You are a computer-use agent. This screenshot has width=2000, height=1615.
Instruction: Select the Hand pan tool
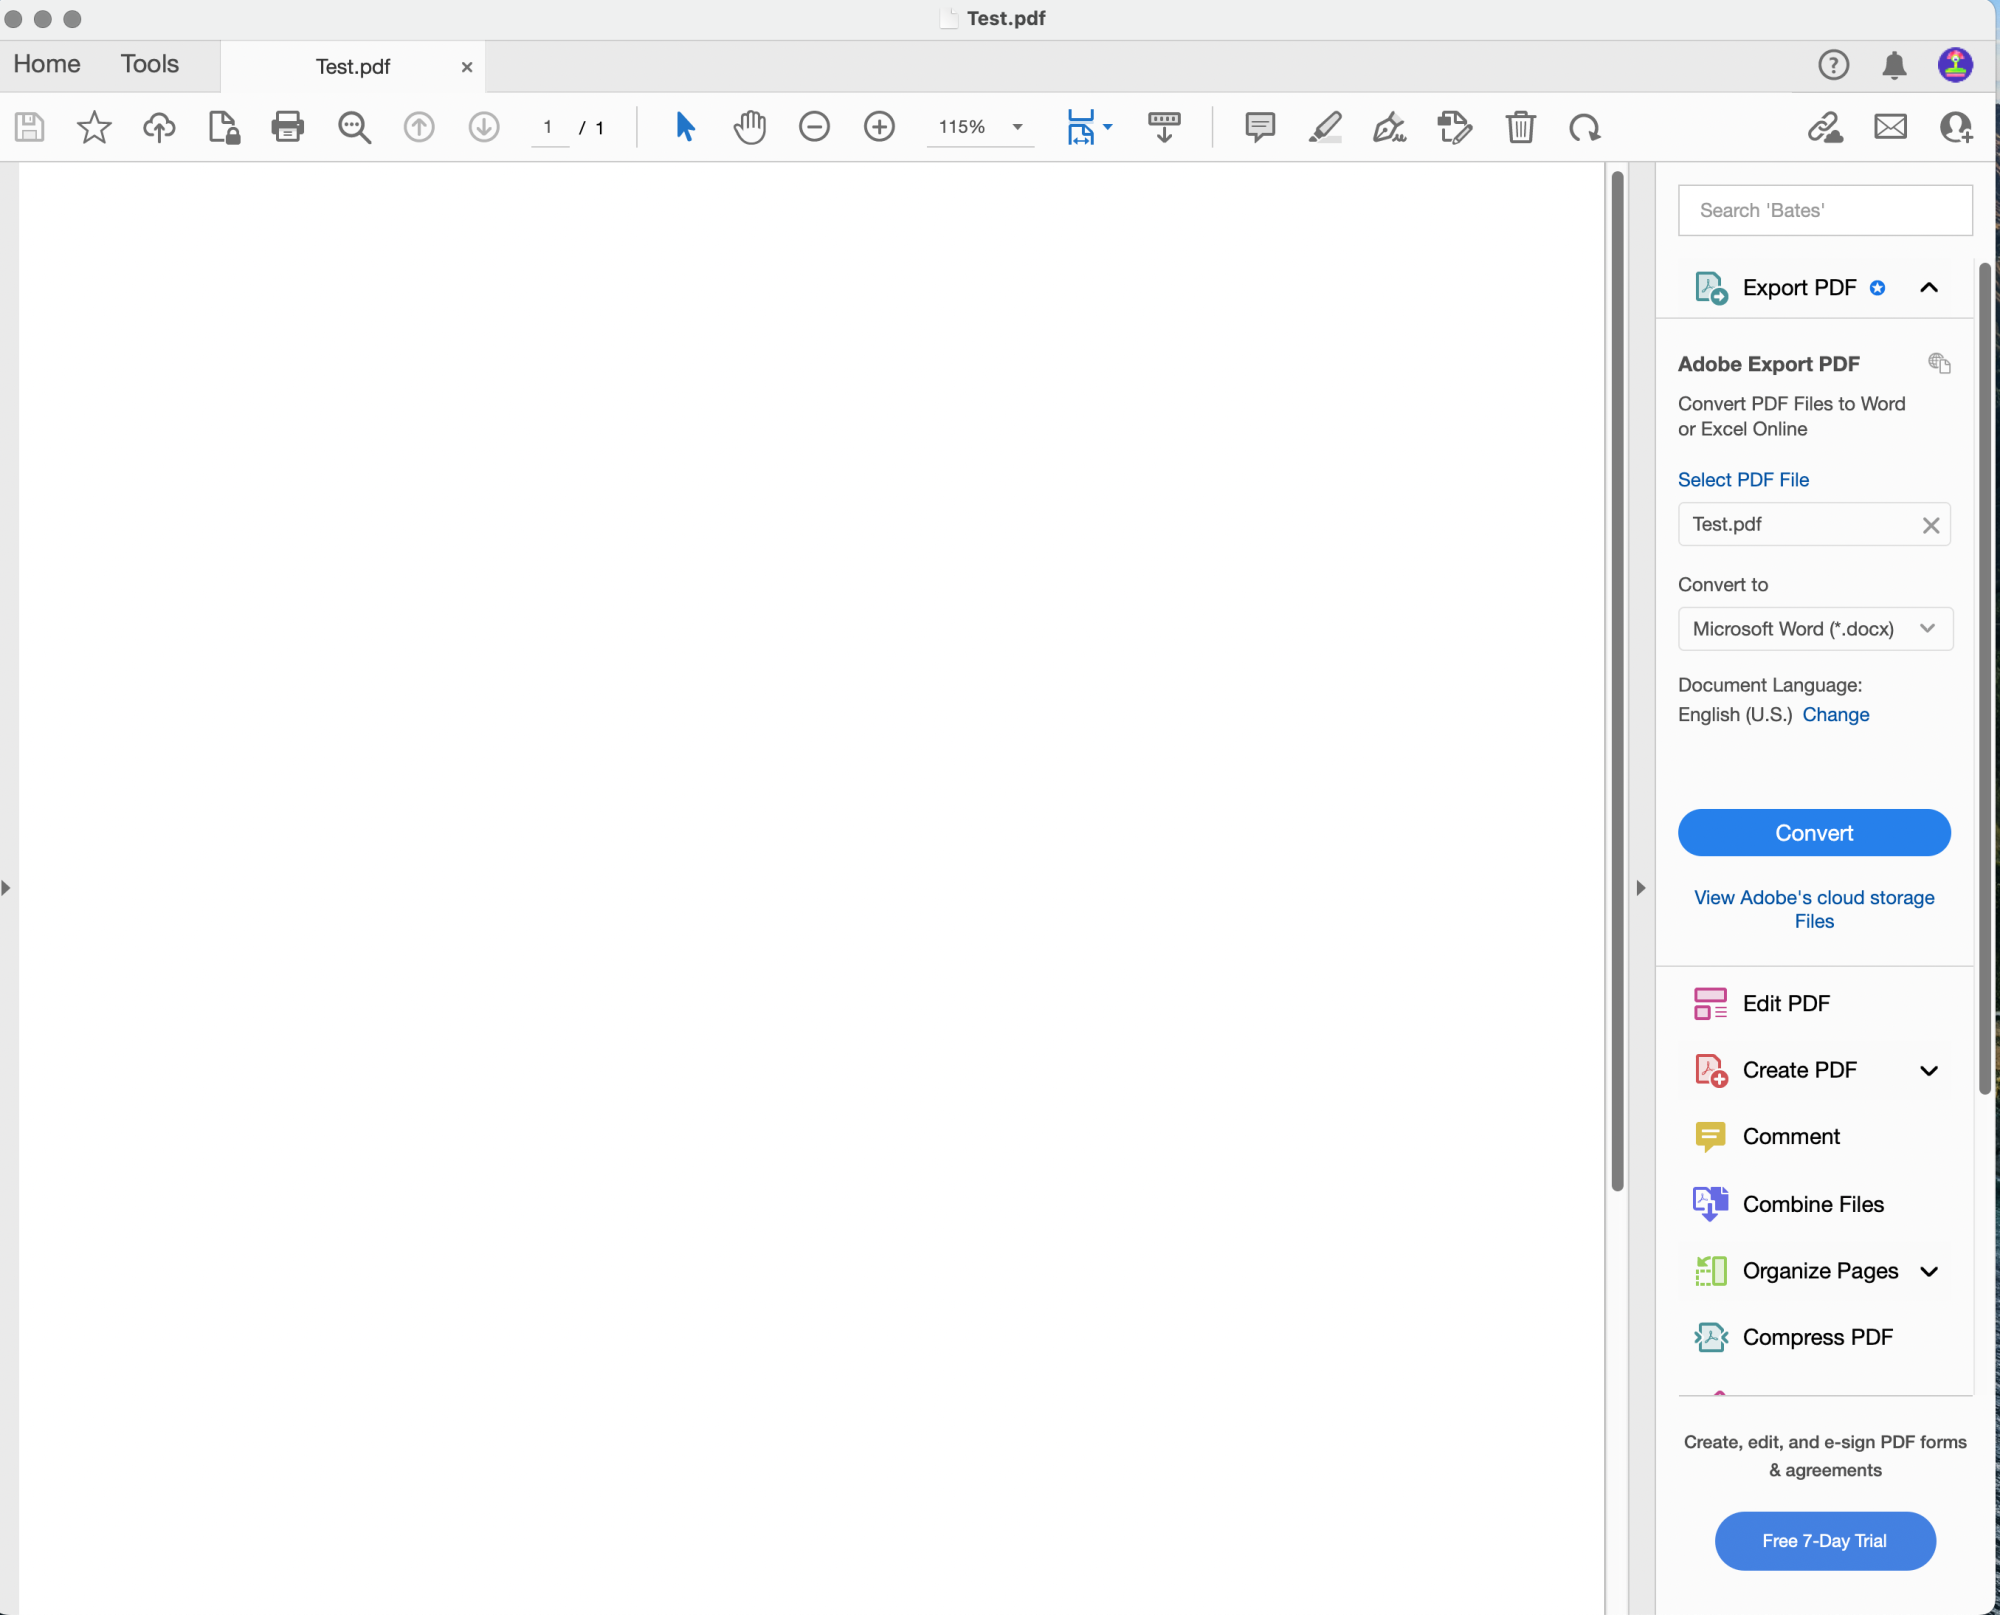(x=749, y=127)
